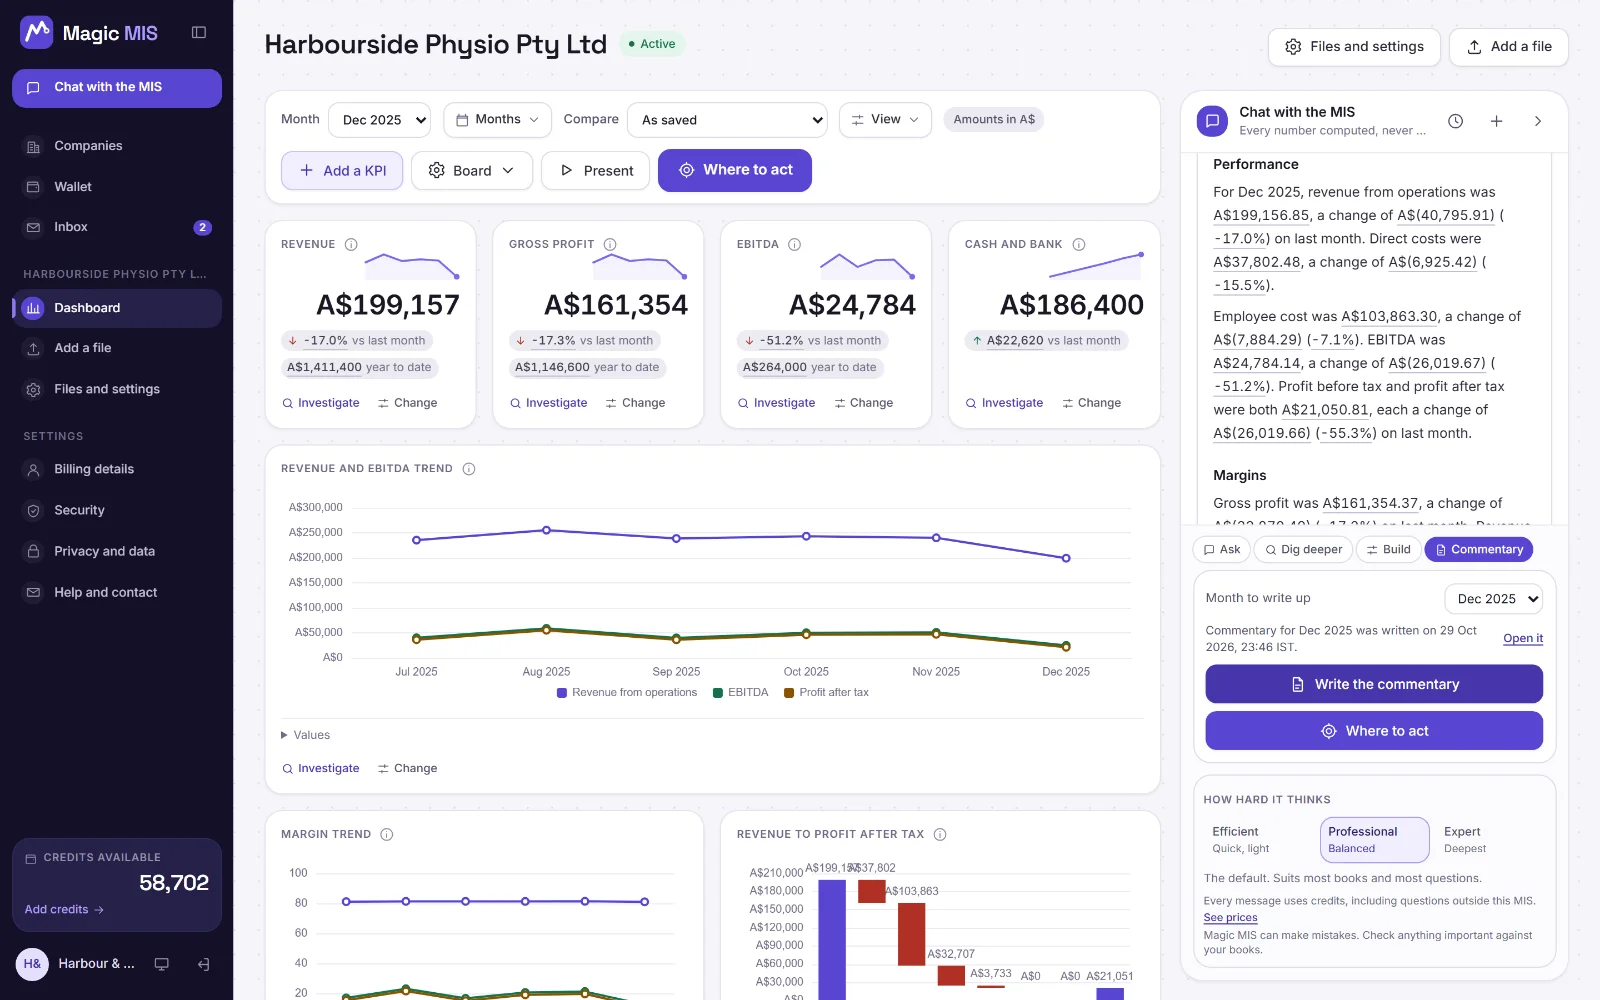Viewport: 1600px width, 1000px height.
Task: Click the EBITDA card info icon
Action: [x=794, y=244]
